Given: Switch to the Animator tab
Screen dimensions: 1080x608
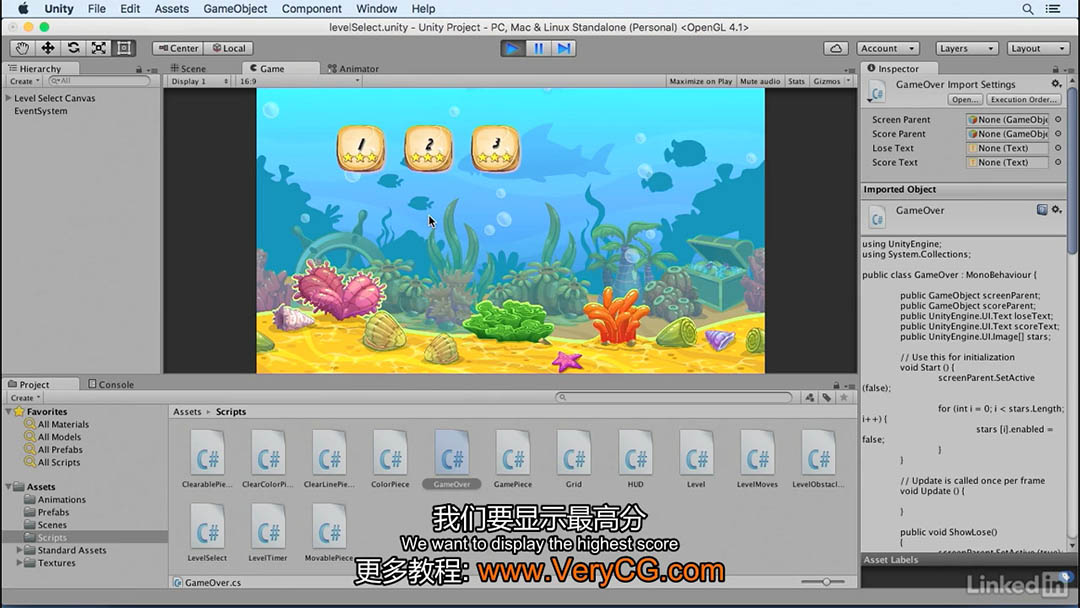Looking at the screenshot, I should click(x=353, y=68).
